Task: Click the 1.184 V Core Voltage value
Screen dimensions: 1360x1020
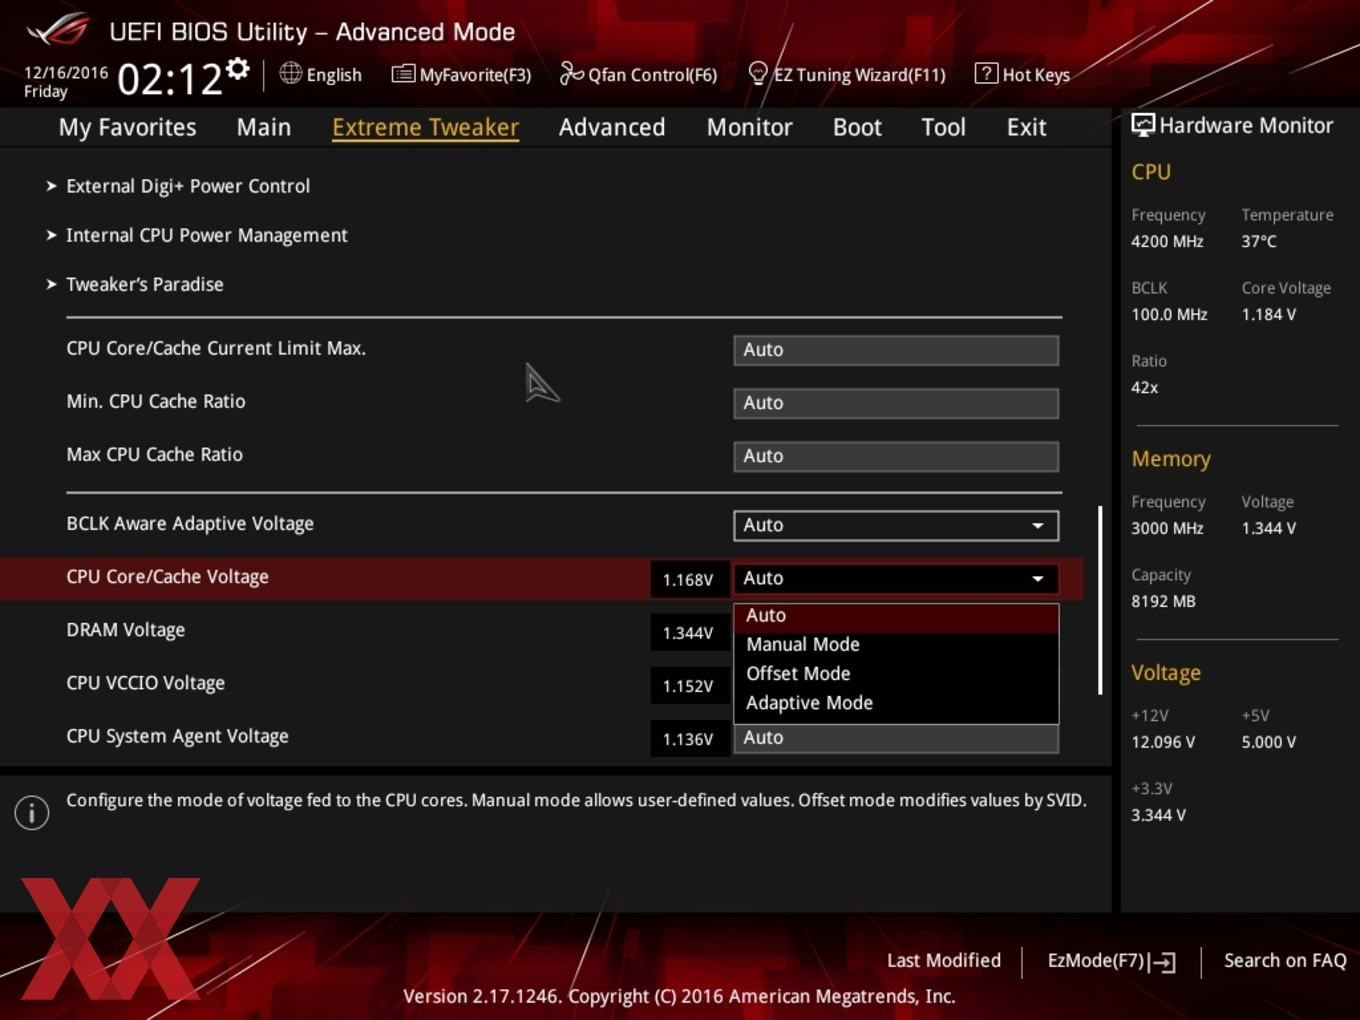Action: click(1269, 314)
